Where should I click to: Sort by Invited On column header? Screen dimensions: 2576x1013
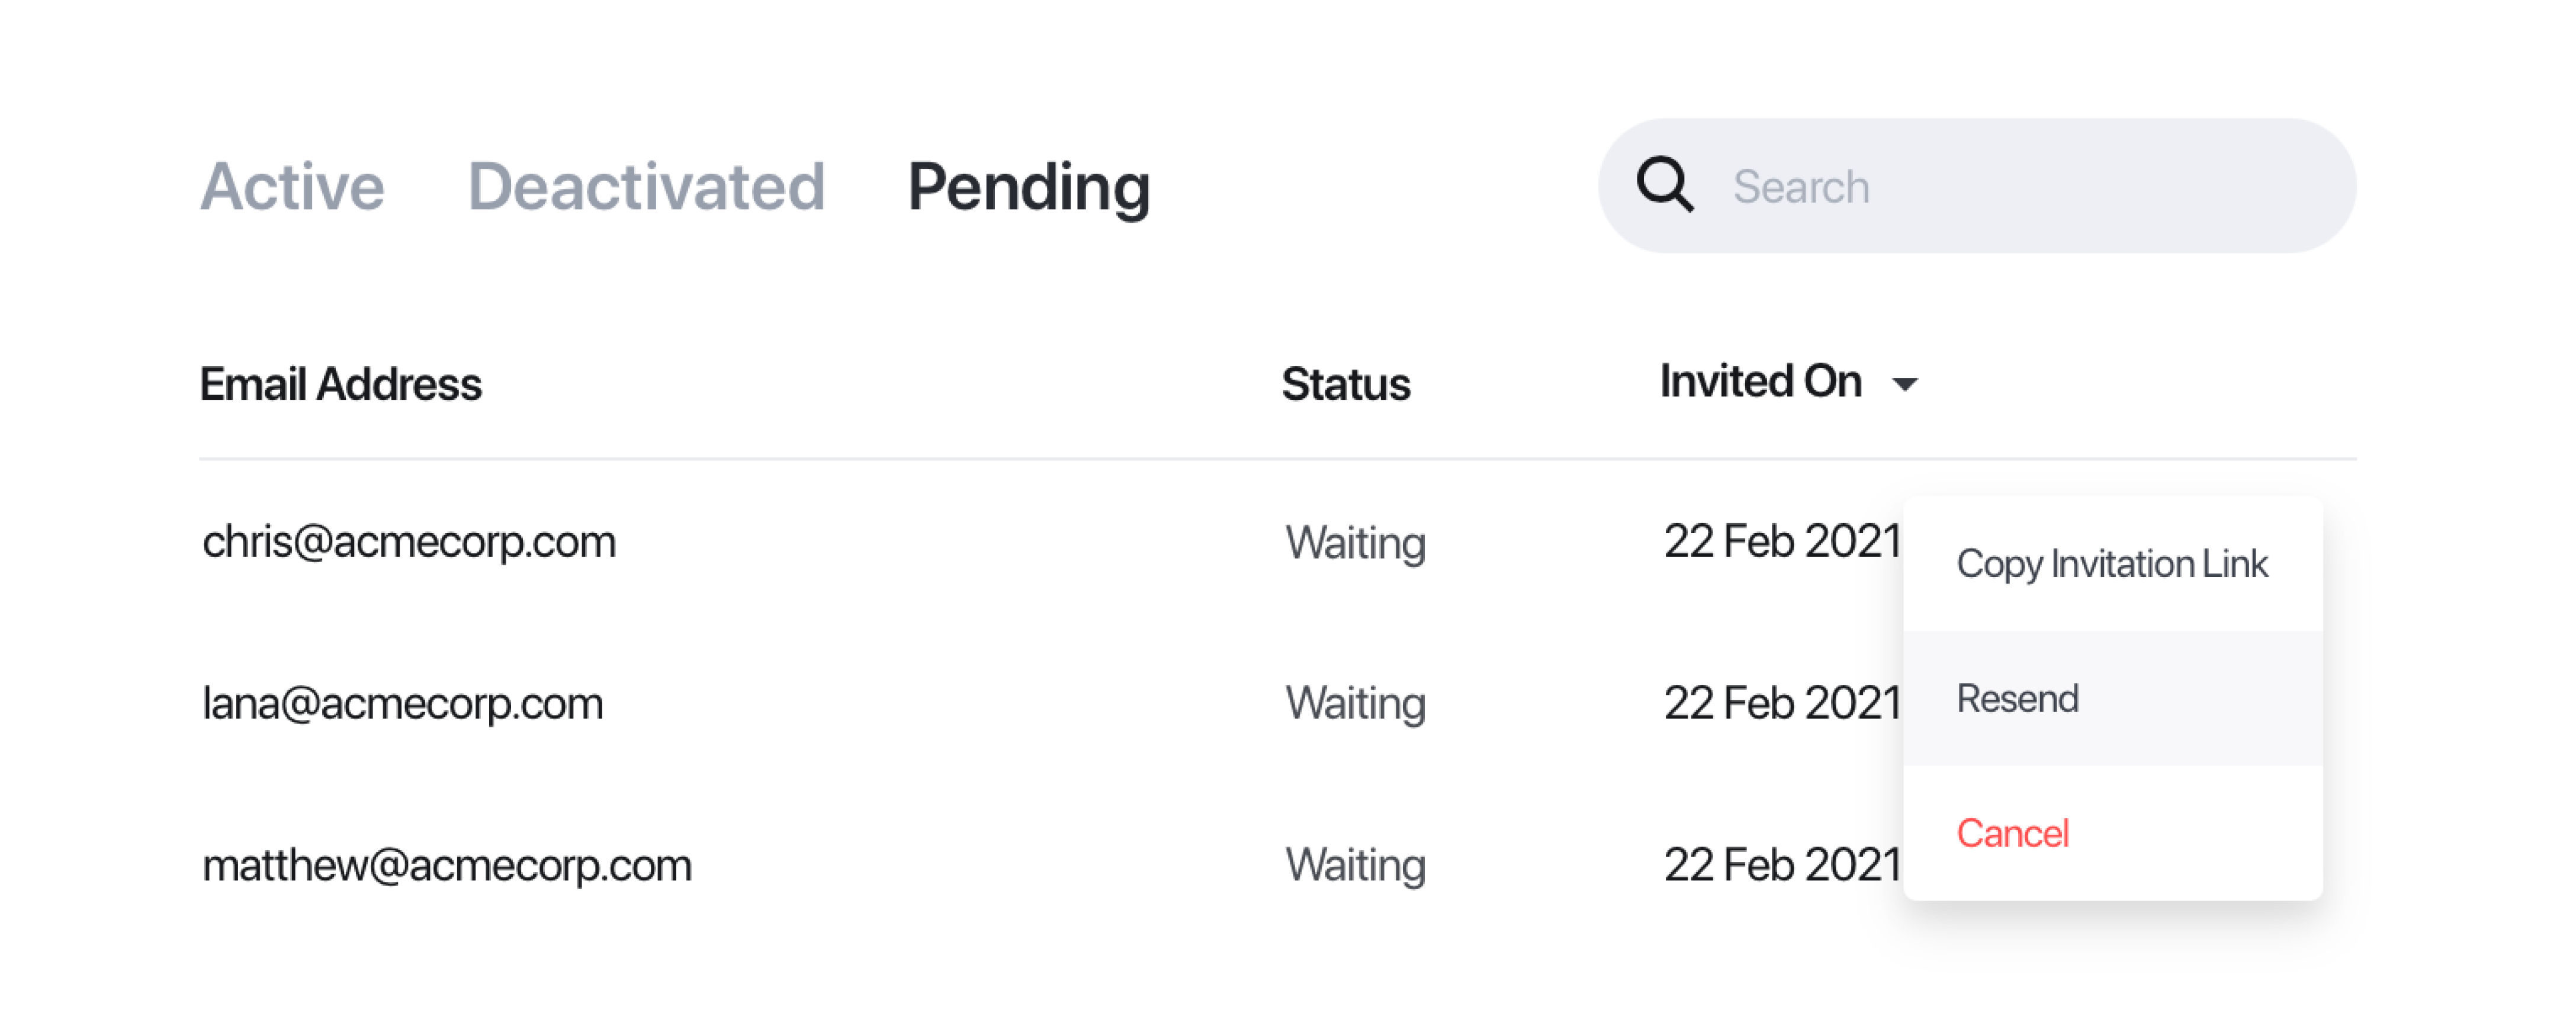click(x=1761, y=381)
